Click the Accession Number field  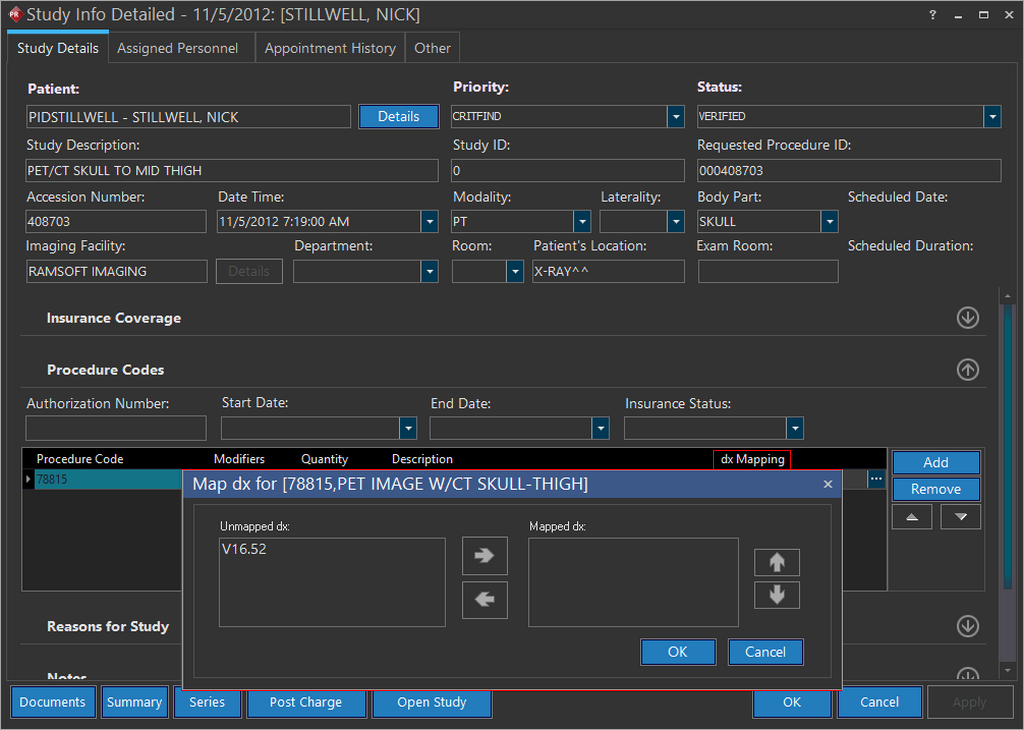[x=116, y=222]
